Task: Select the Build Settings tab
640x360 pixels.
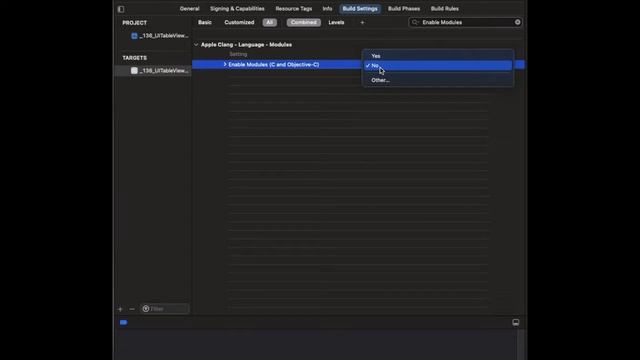Action: (360, 9)
